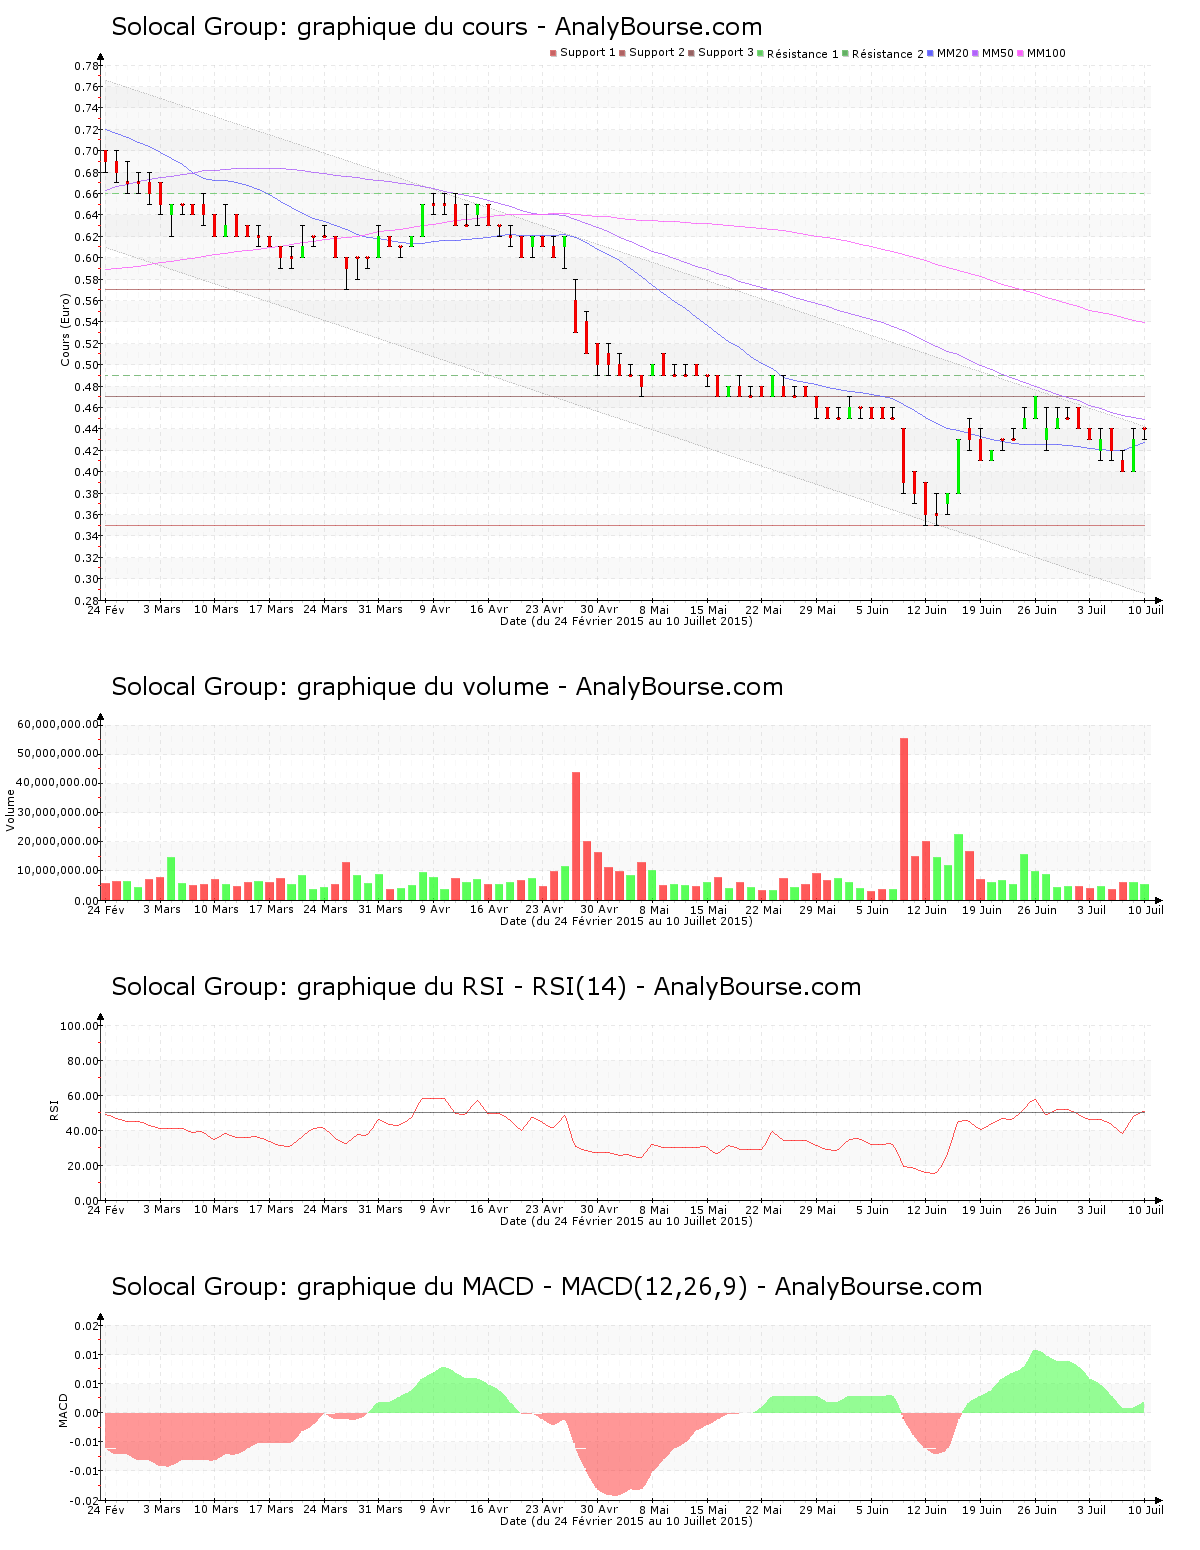Screen dimensions: 1200x1550
Task: Click the 100.00 label on the RSI axis
Action: point(79,1026)
